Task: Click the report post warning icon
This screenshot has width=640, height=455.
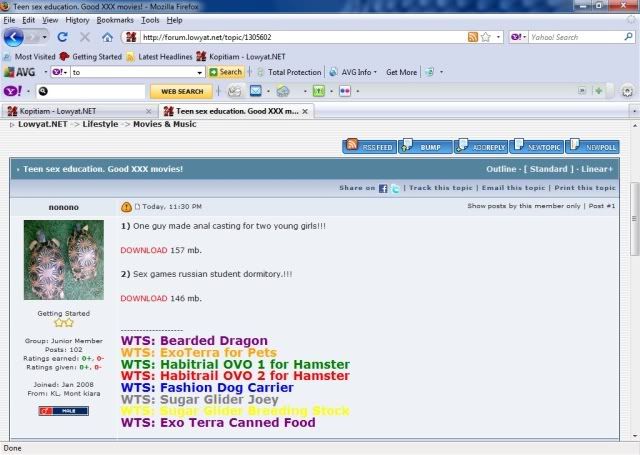Action: 126,207
